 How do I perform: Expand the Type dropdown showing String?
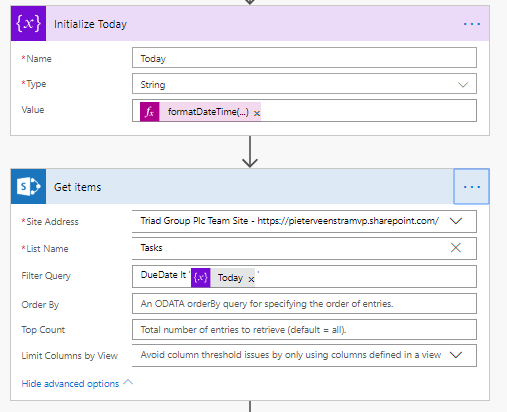point(463,85)
